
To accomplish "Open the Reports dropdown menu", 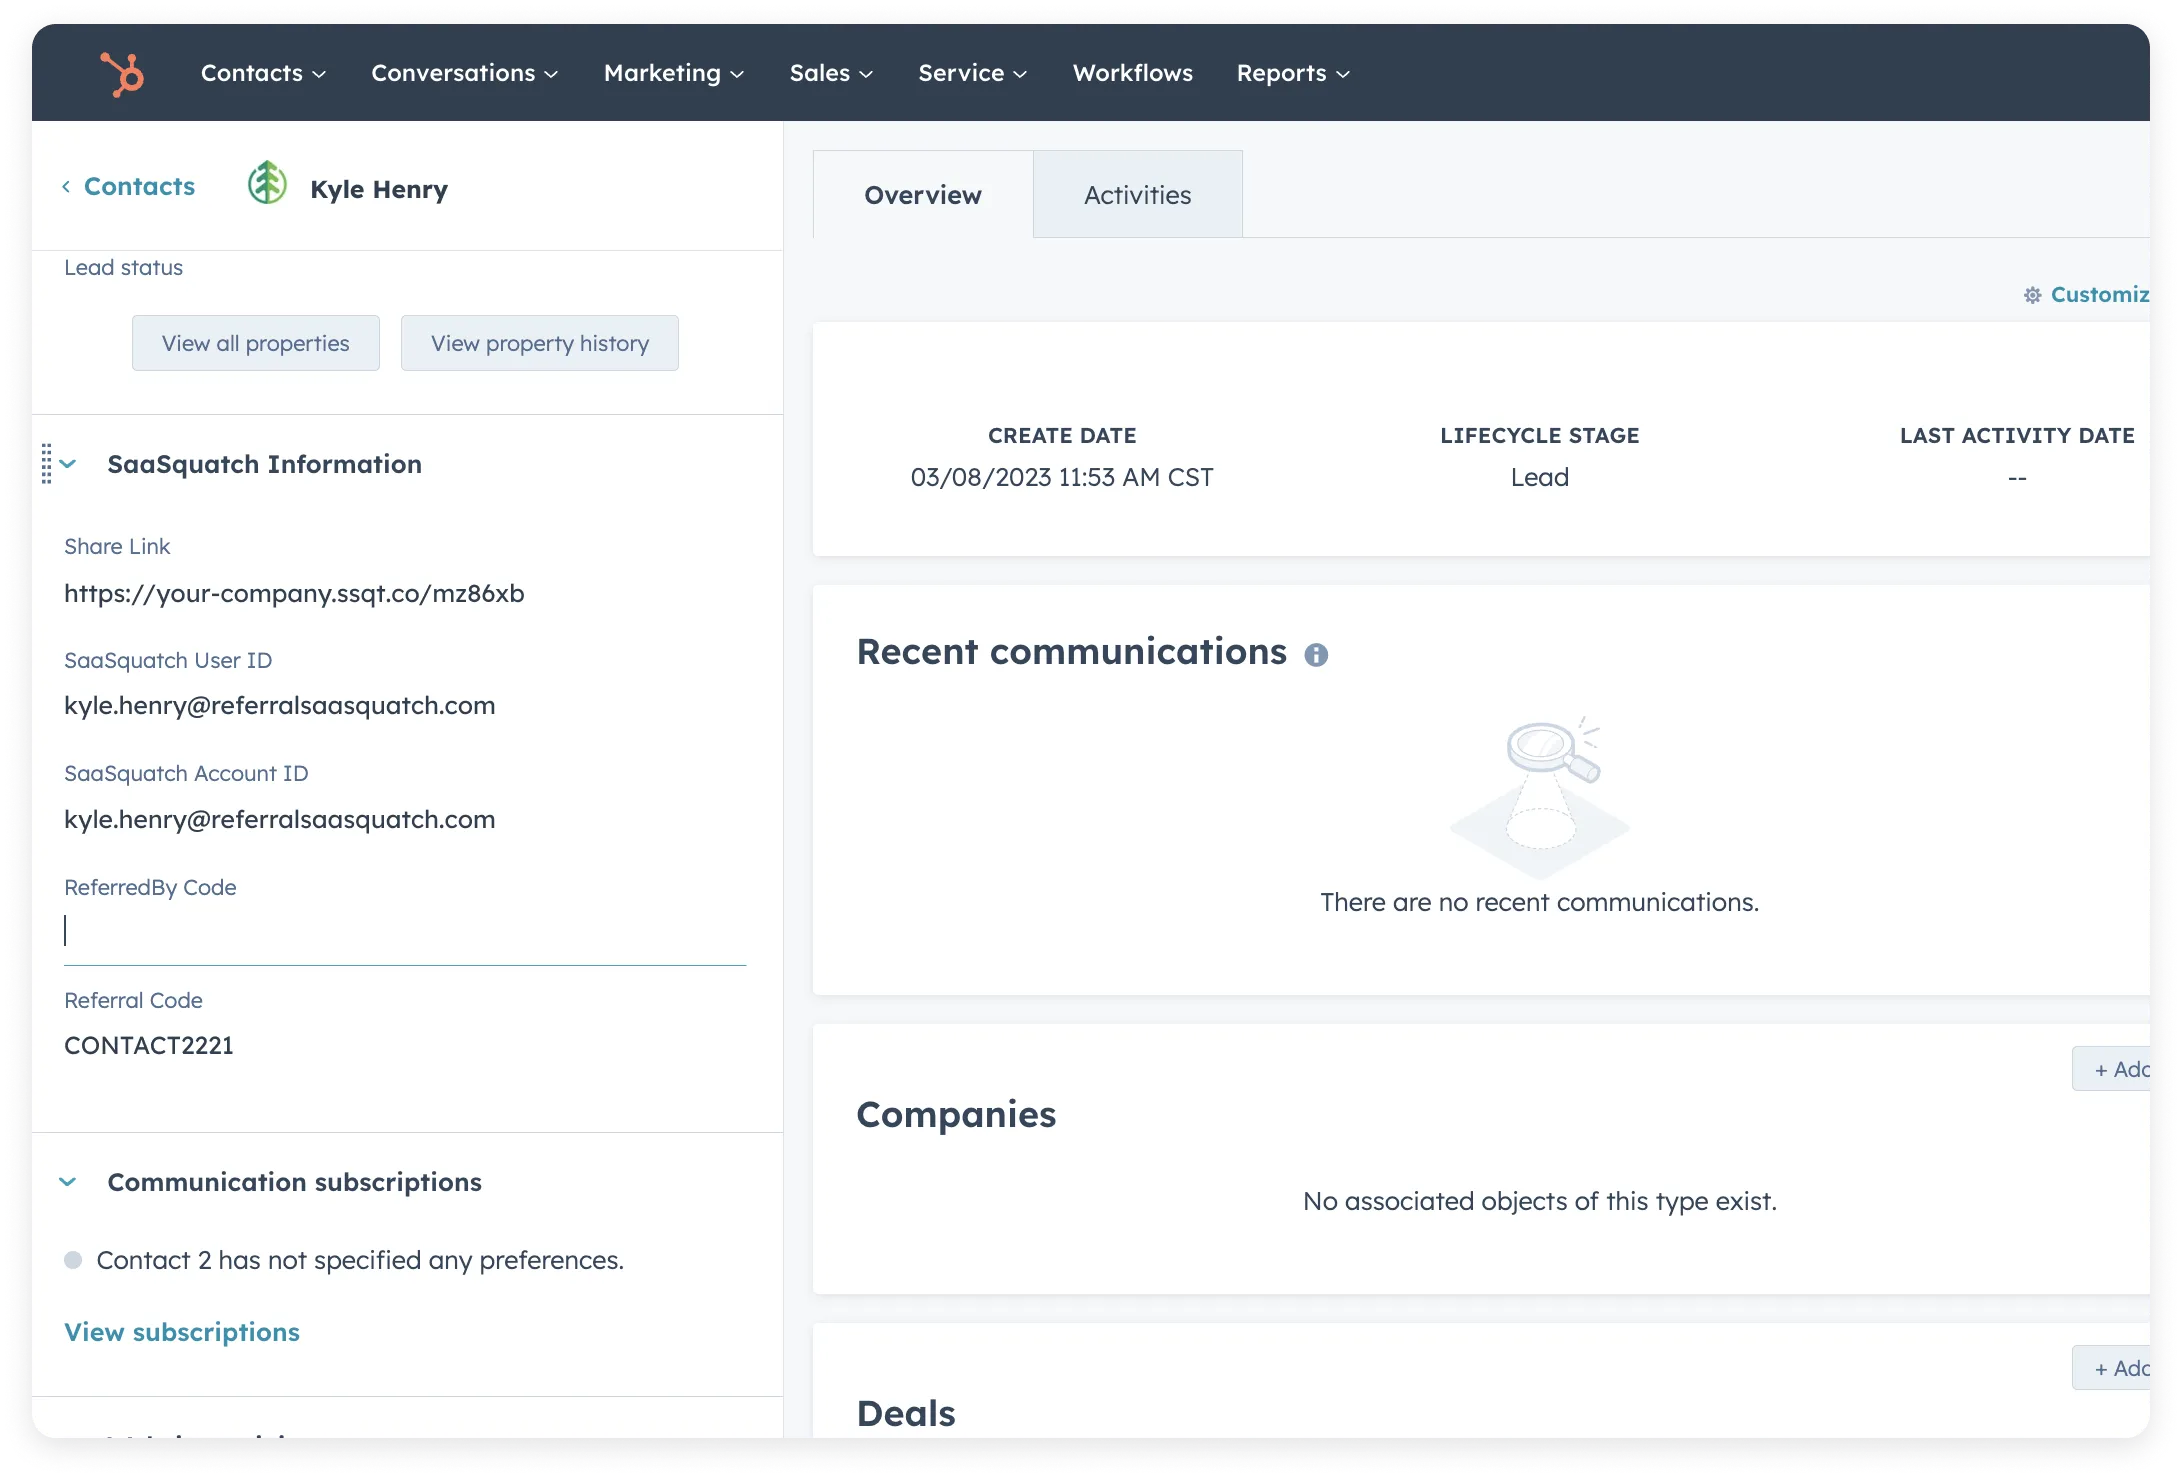I will pos(1293,73).
